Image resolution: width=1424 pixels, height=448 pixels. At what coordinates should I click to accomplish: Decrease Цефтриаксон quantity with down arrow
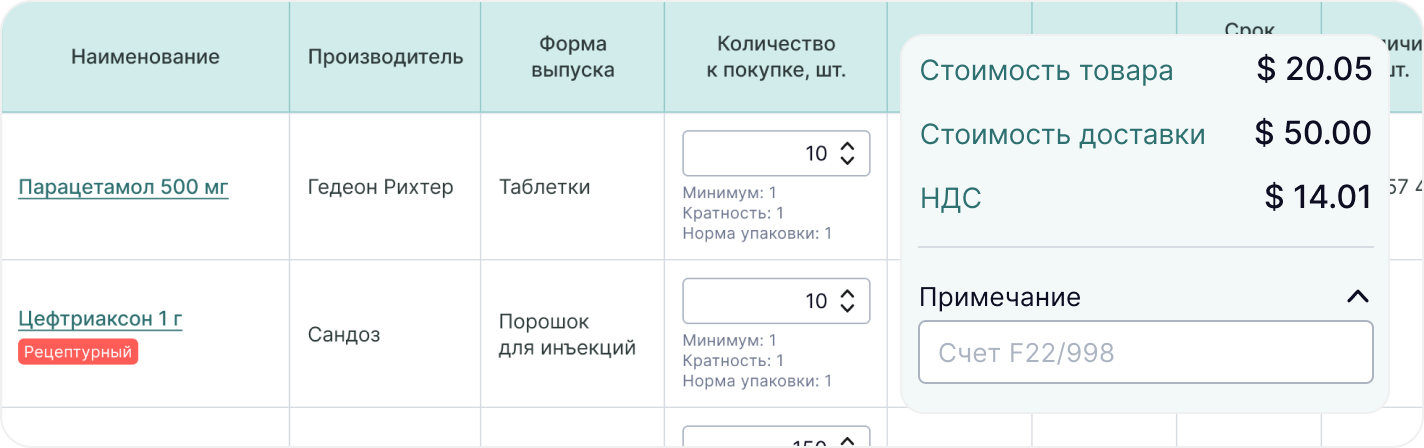(847, 307)
